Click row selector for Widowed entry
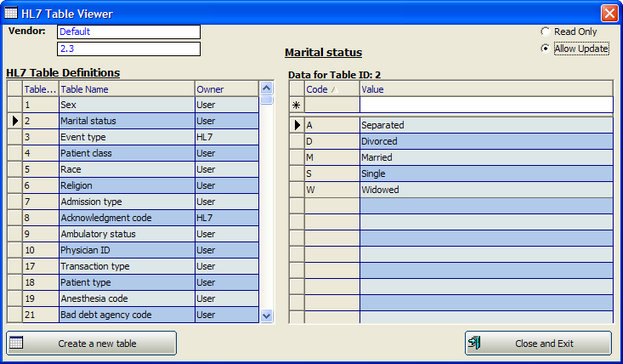Viewport: 623px width, 364px height. tap(297, 190)
